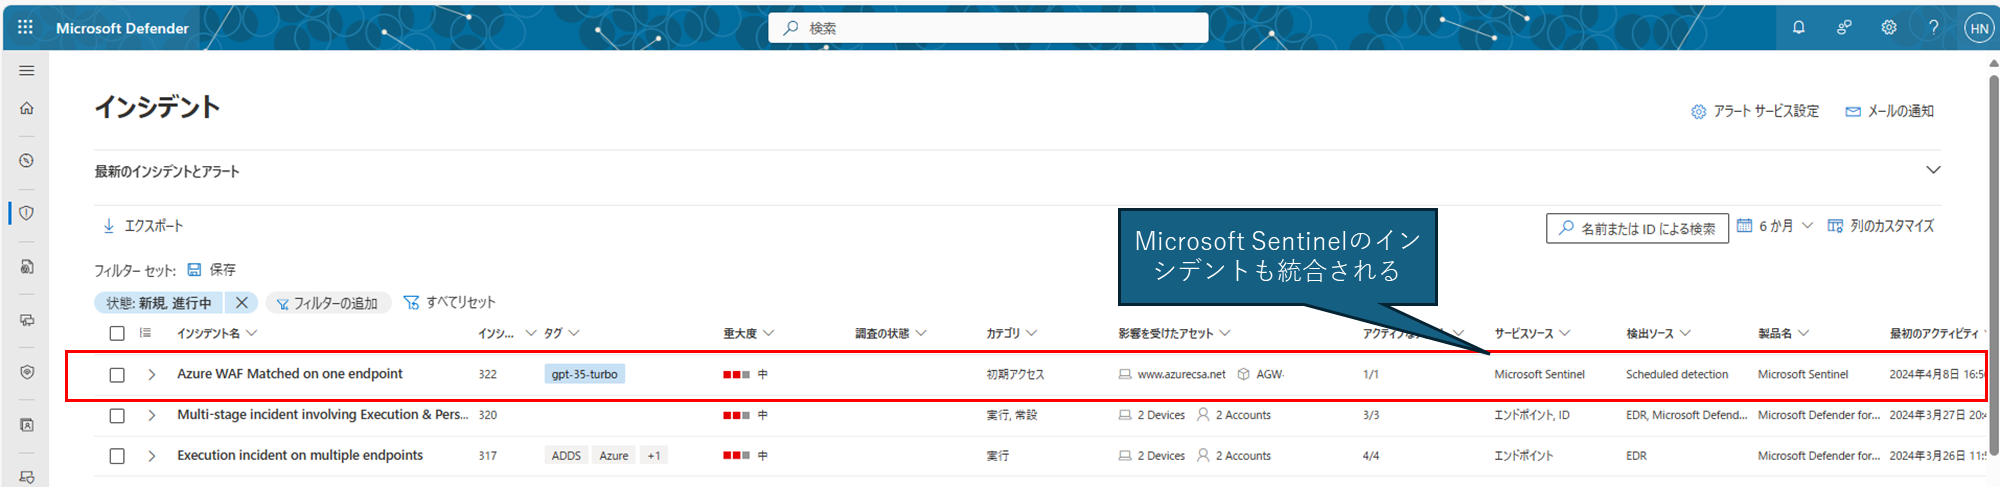Viewport: 2000px width, 487px height.
Task: Check the Azure WAF Matched row checkbox
Action: coord(117,375)
